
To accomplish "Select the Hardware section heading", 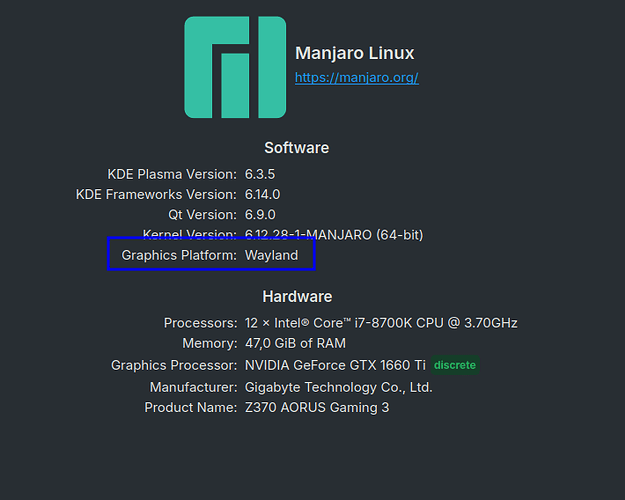I will [x=297, y=297].
